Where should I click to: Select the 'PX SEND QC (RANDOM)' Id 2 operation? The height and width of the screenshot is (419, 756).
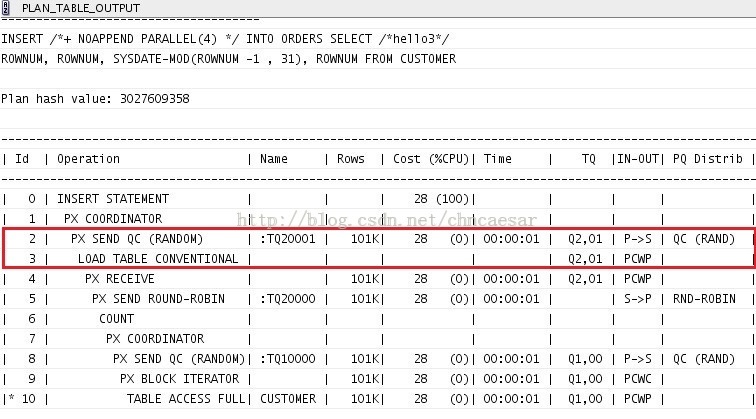point(137,239)
